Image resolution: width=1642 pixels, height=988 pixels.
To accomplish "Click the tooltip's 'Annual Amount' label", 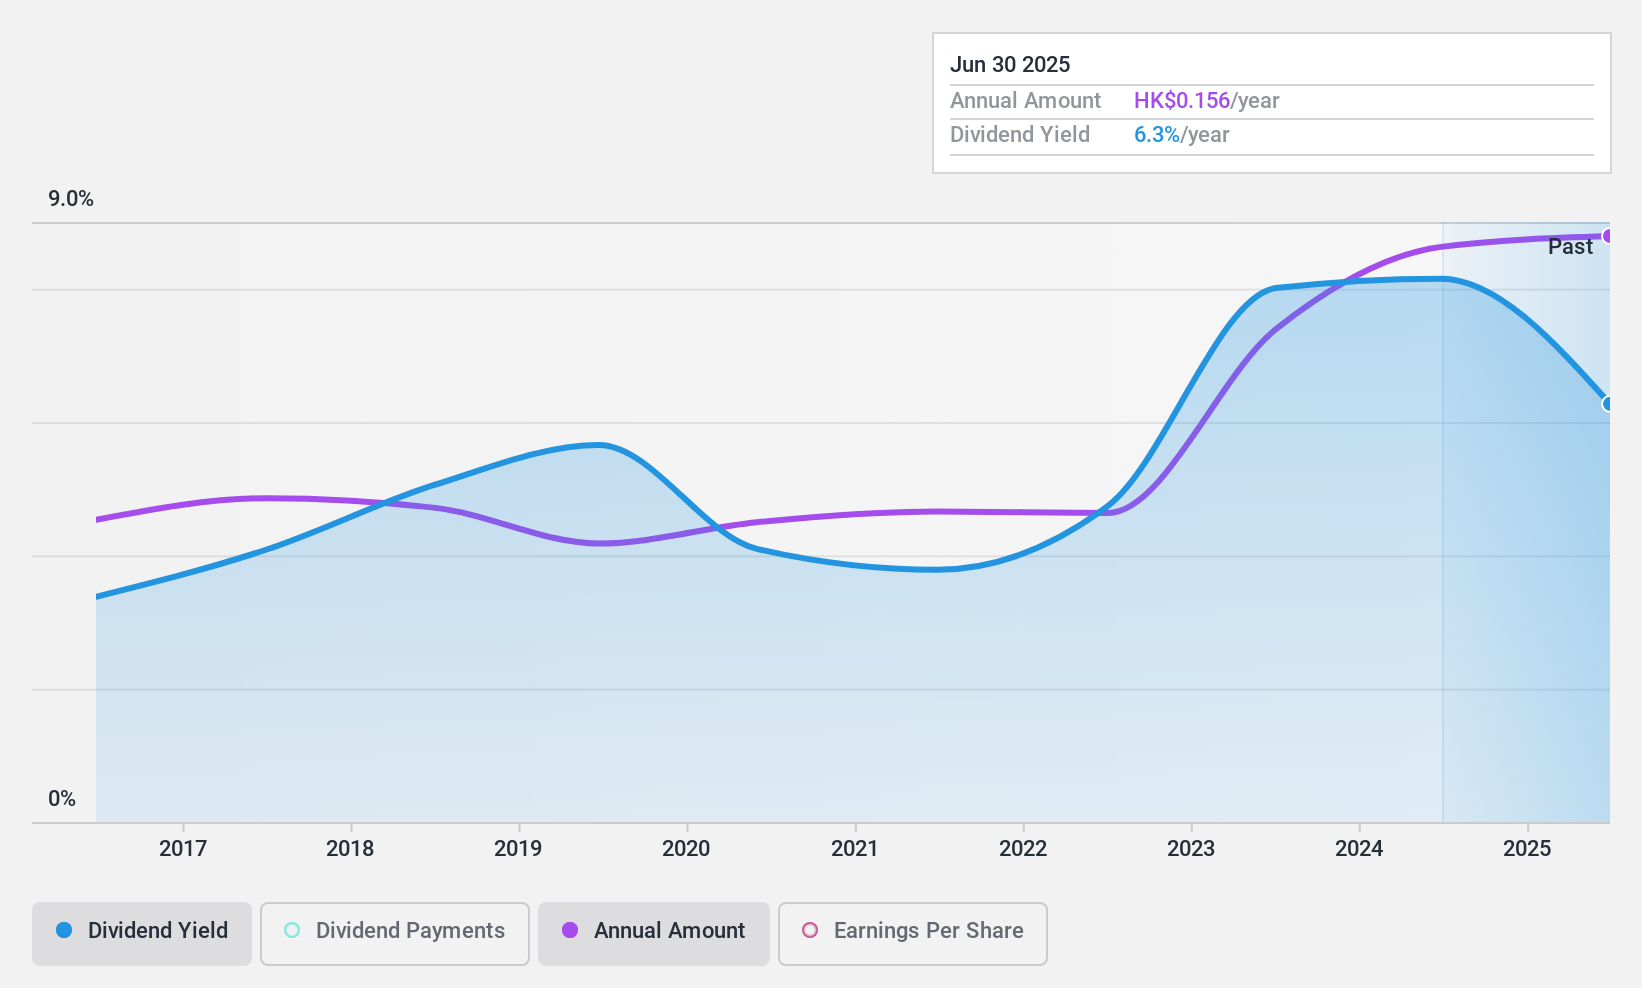I will pyautogui.click(x=1025, y=101).
